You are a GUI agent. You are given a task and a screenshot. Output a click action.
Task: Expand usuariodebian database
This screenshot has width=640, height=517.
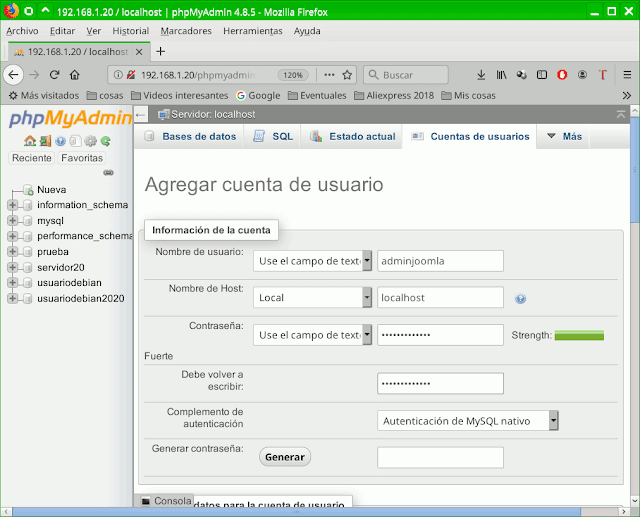coord(13,282)
